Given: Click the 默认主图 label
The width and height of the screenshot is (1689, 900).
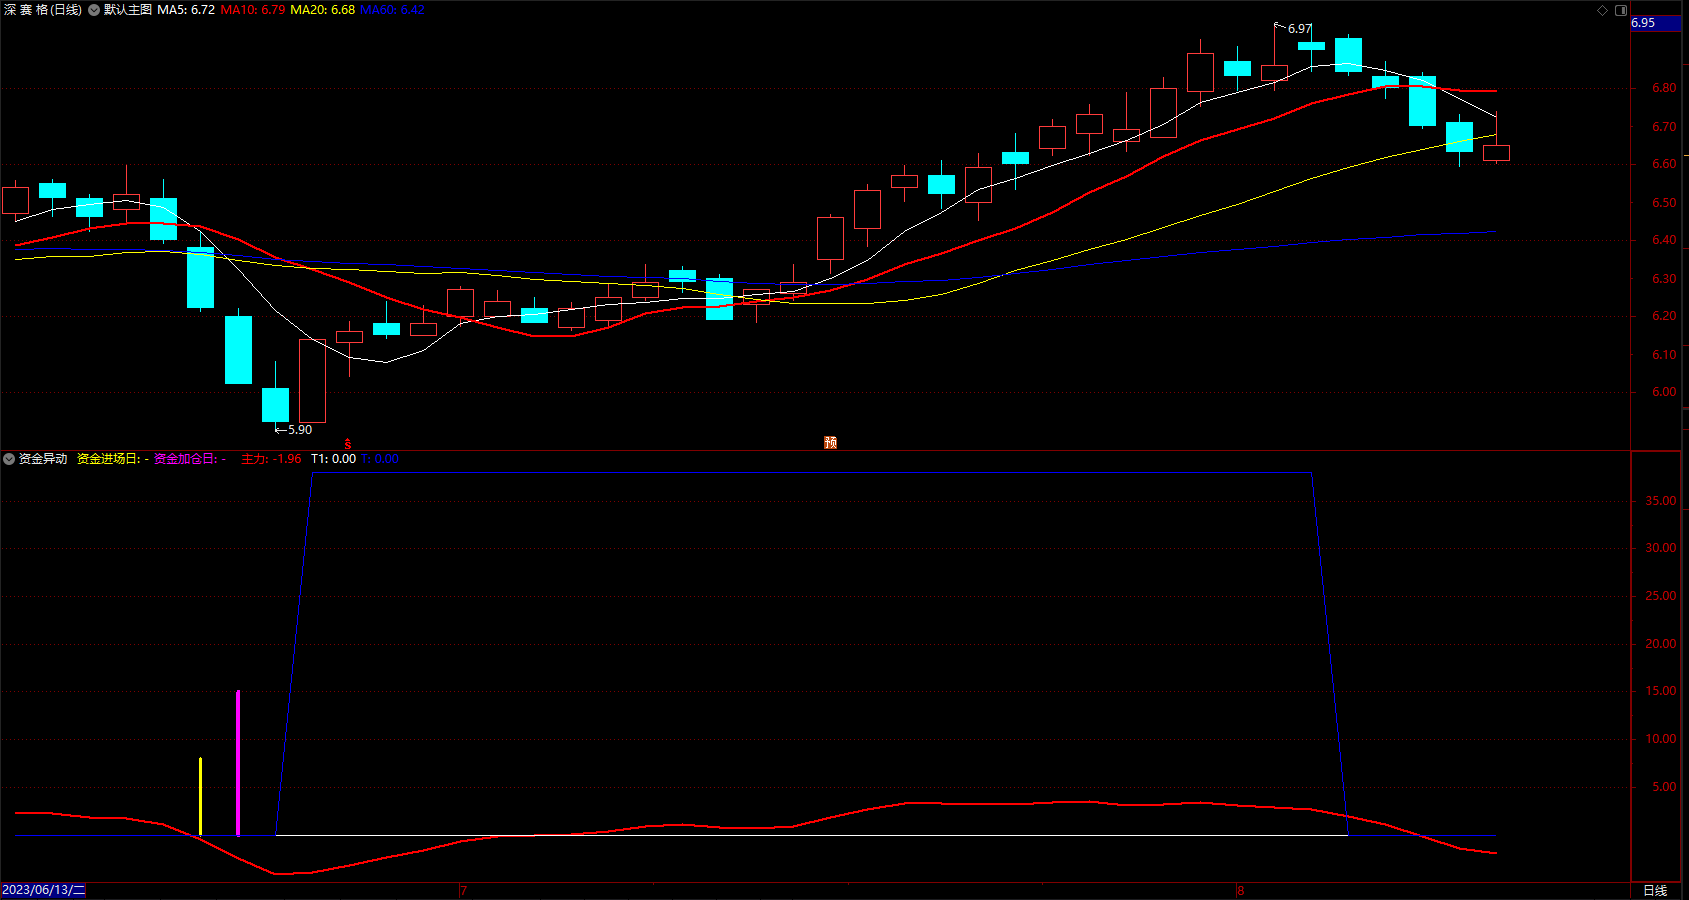Looking at the screenshot, I should pos(128,10).
